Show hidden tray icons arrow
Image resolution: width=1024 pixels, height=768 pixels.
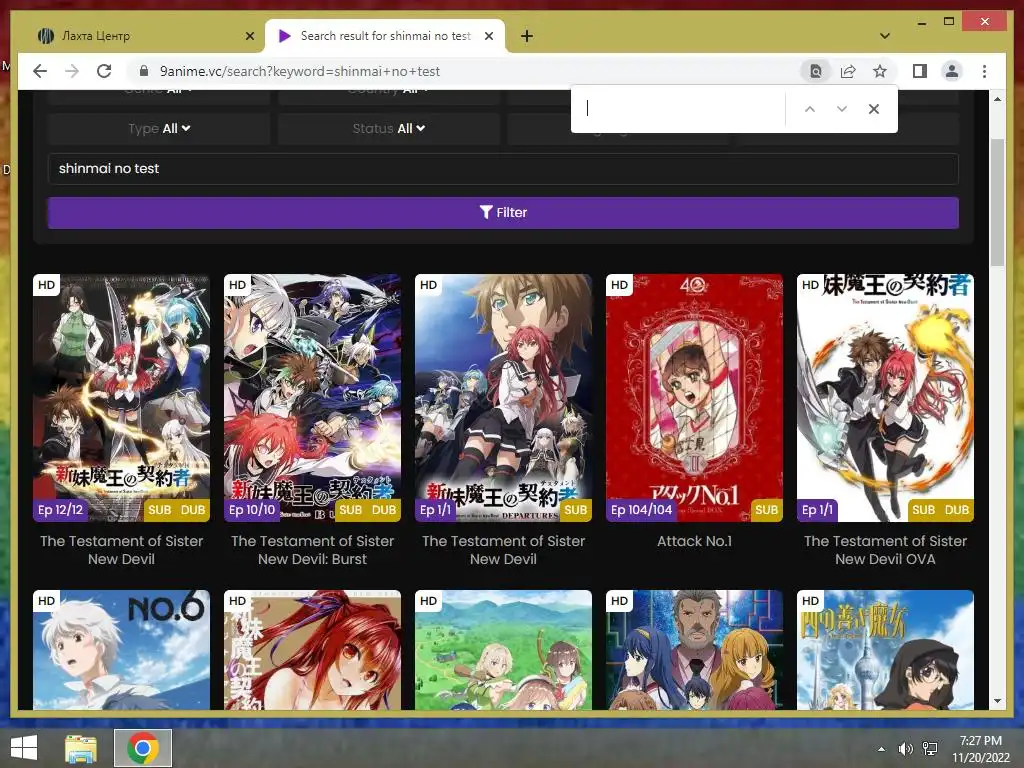click(882, 748)
